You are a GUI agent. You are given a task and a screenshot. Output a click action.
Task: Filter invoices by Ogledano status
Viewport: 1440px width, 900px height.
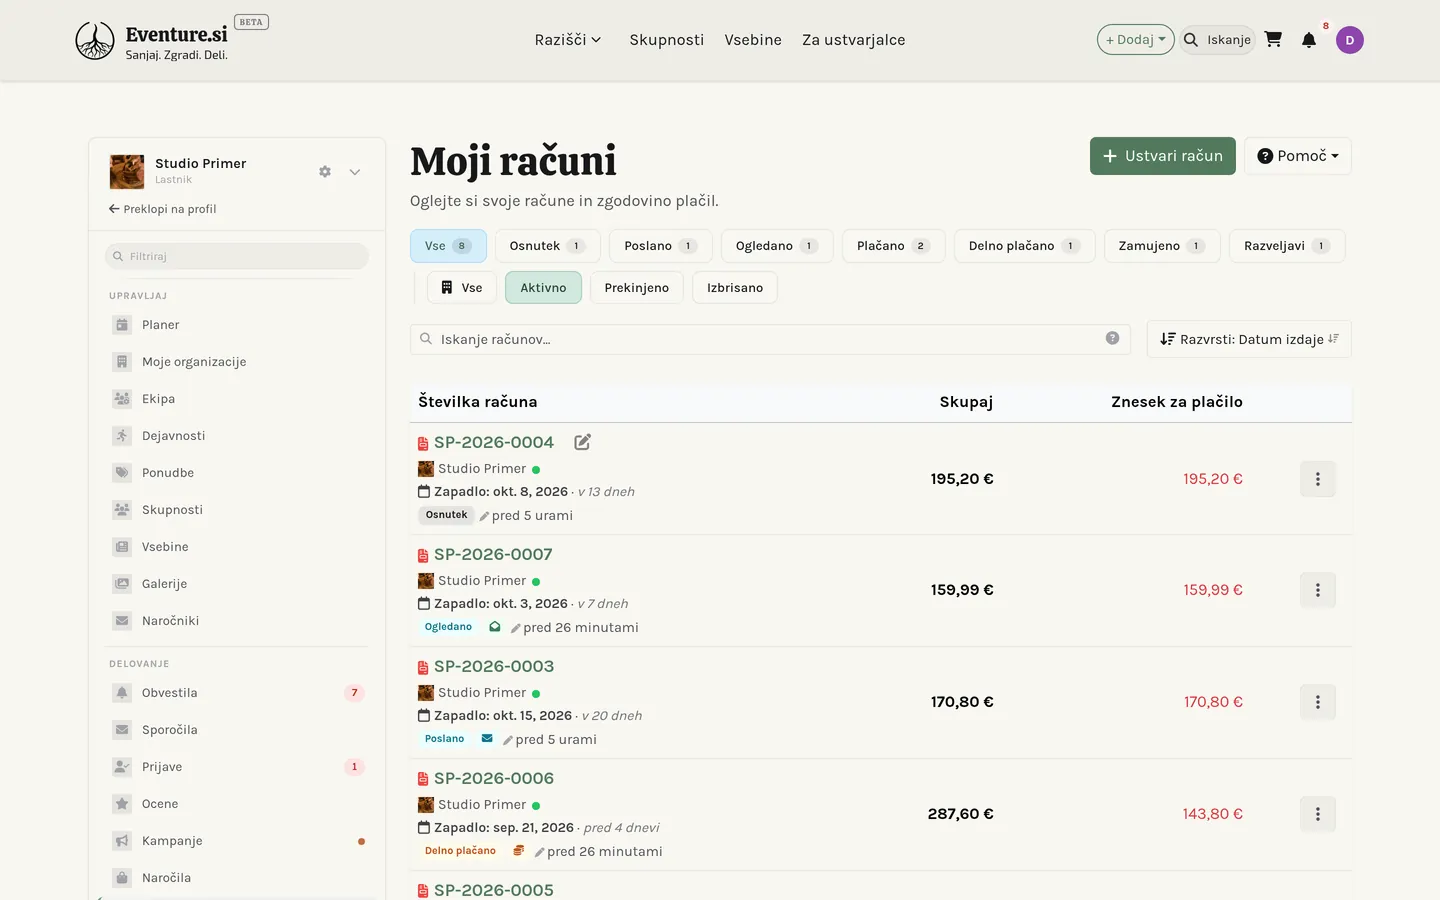(x=777, y=246)
